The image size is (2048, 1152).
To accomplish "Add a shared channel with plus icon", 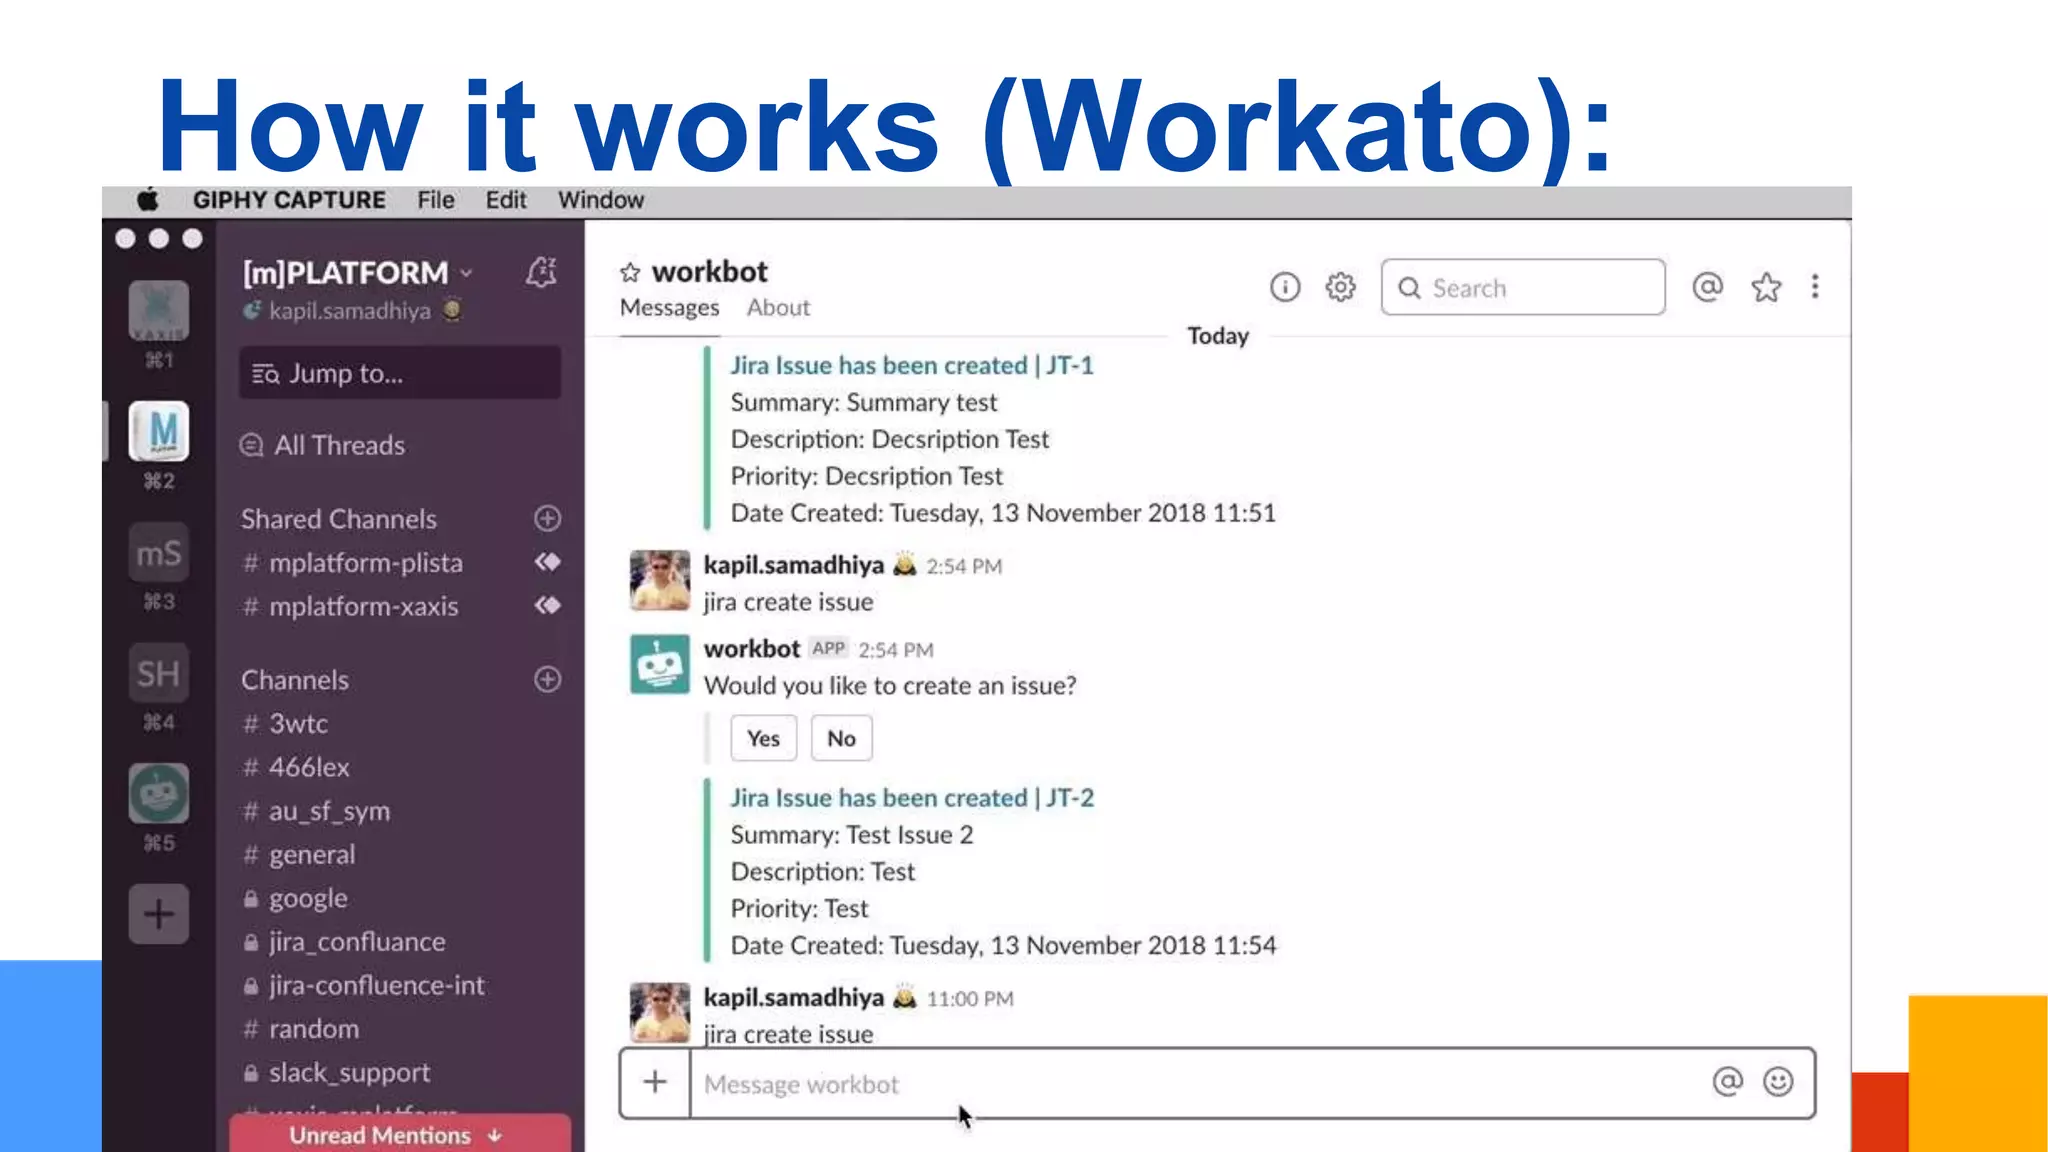I will pos(547,518).
